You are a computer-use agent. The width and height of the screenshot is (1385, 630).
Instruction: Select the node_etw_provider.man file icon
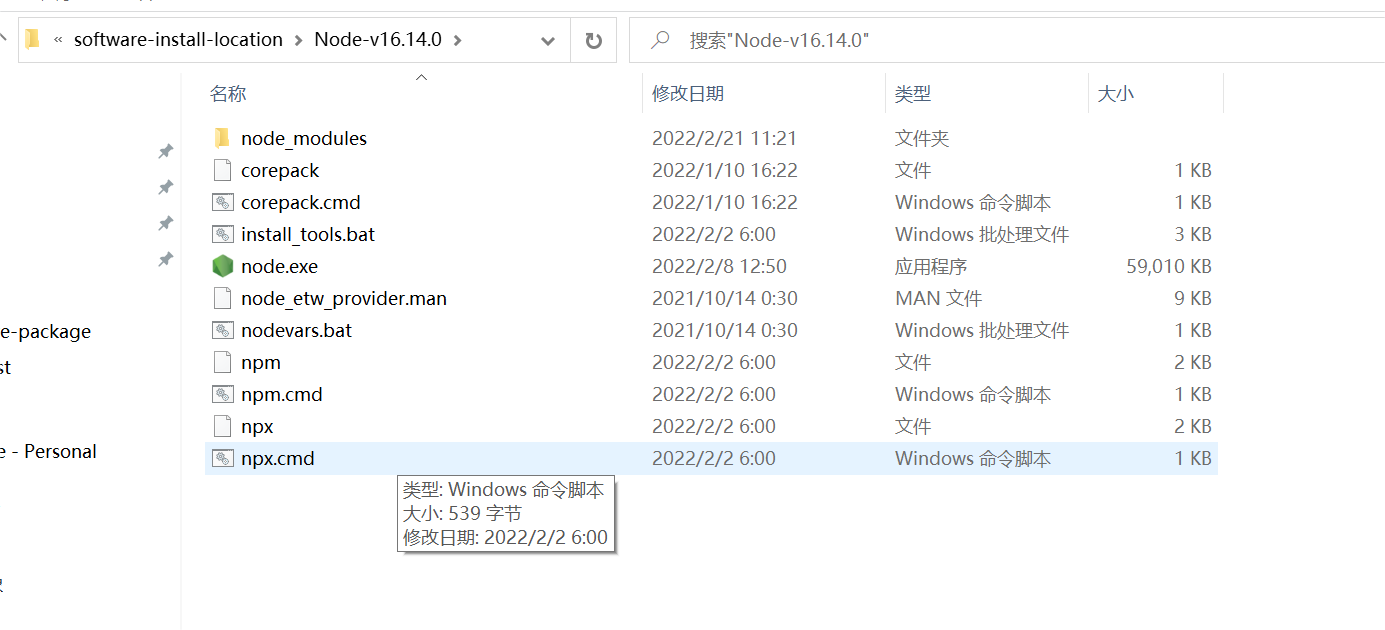click(222, 298)
